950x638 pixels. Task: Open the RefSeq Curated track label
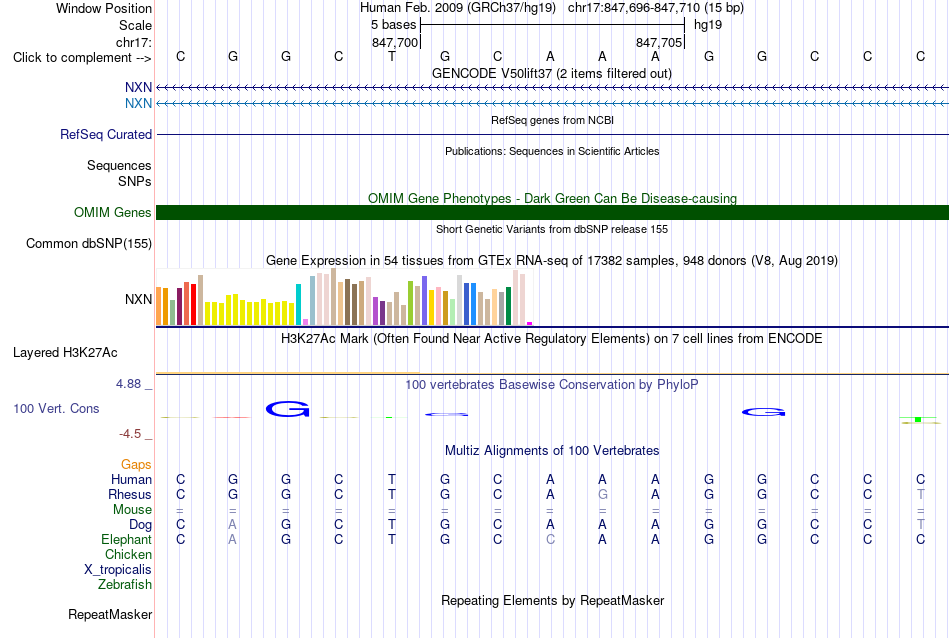[105, 135]
